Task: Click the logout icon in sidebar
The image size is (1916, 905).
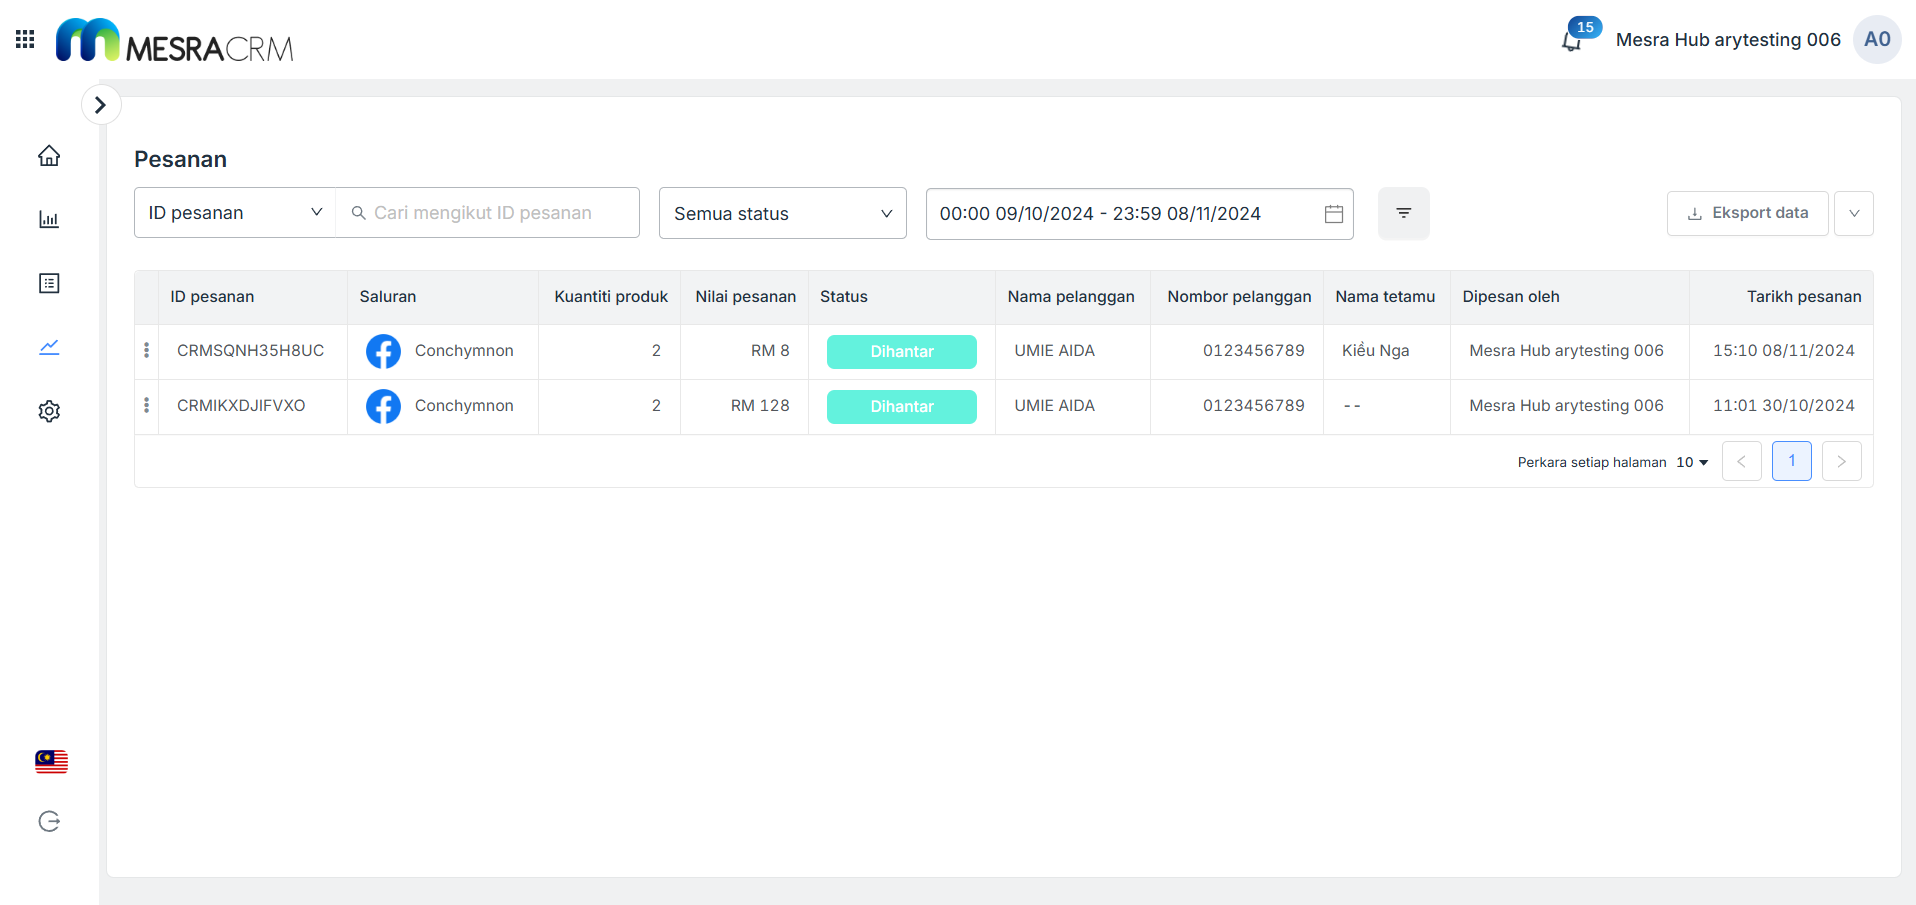Action: point(49,822)
